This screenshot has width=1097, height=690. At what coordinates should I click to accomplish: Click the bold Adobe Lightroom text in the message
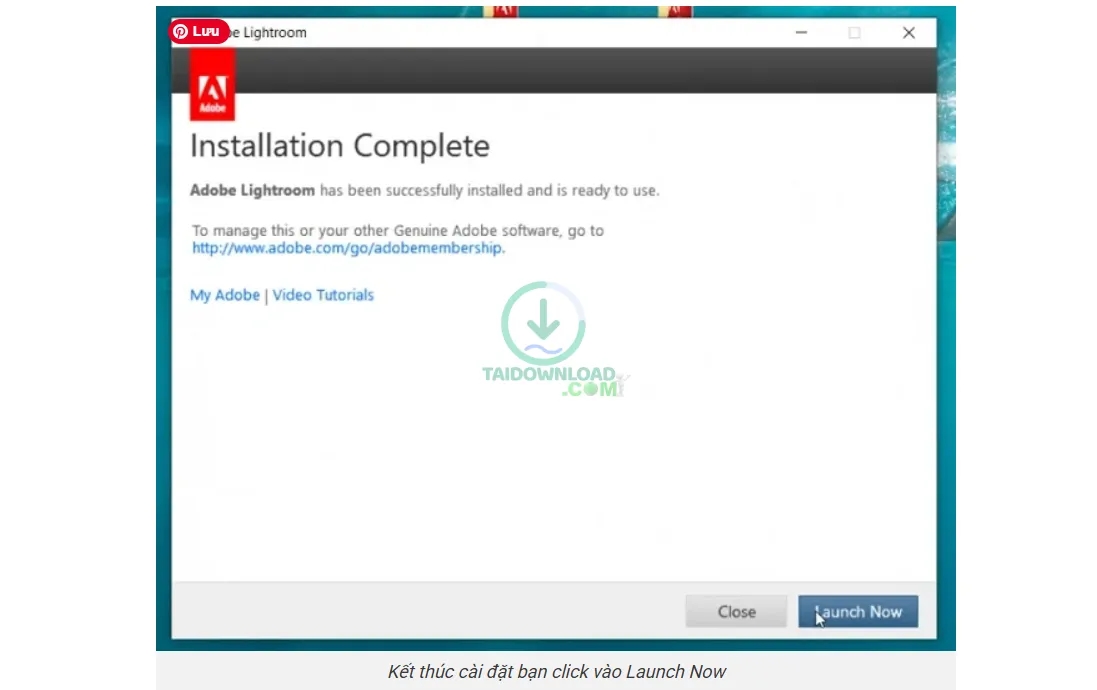[x=252, y=190]
